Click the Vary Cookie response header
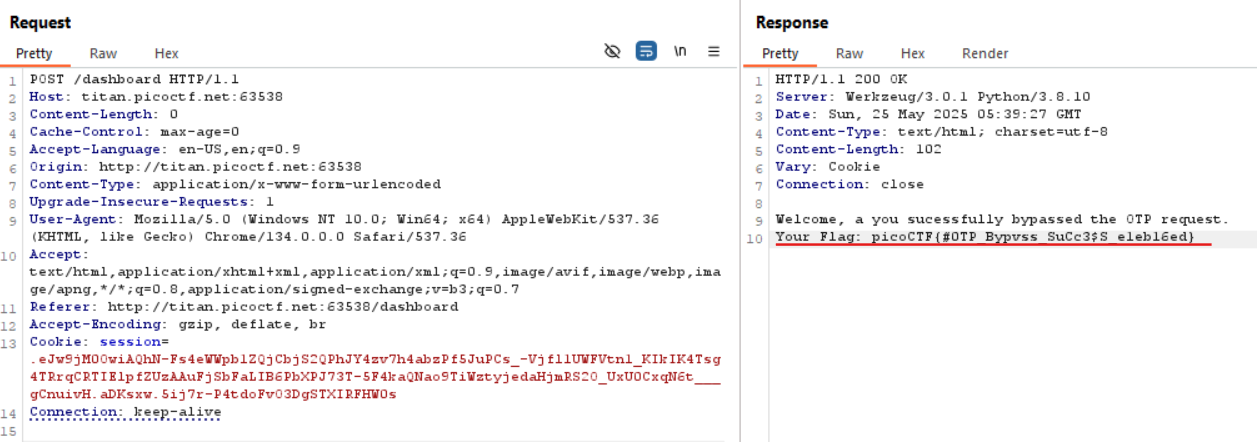The width and height of the screenshot is (1257, 442). [827, 167]
